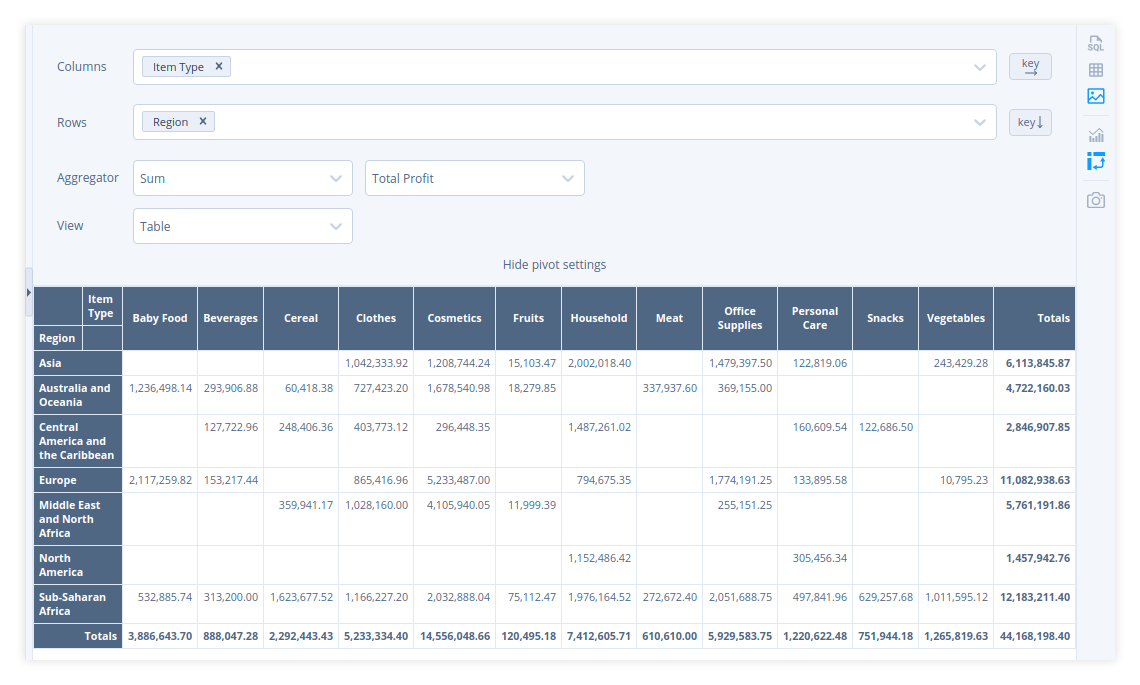Screen dimensions: 1140x685
Task: Remove the Region tag from Rows
Action: point(203,121)
